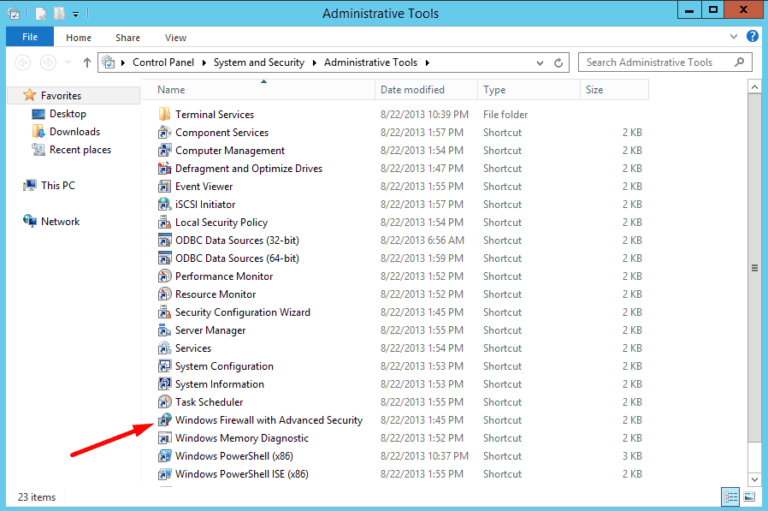768x511 pixels.
Task: Click the "File folder" type cell
Action: click(505, 115)
